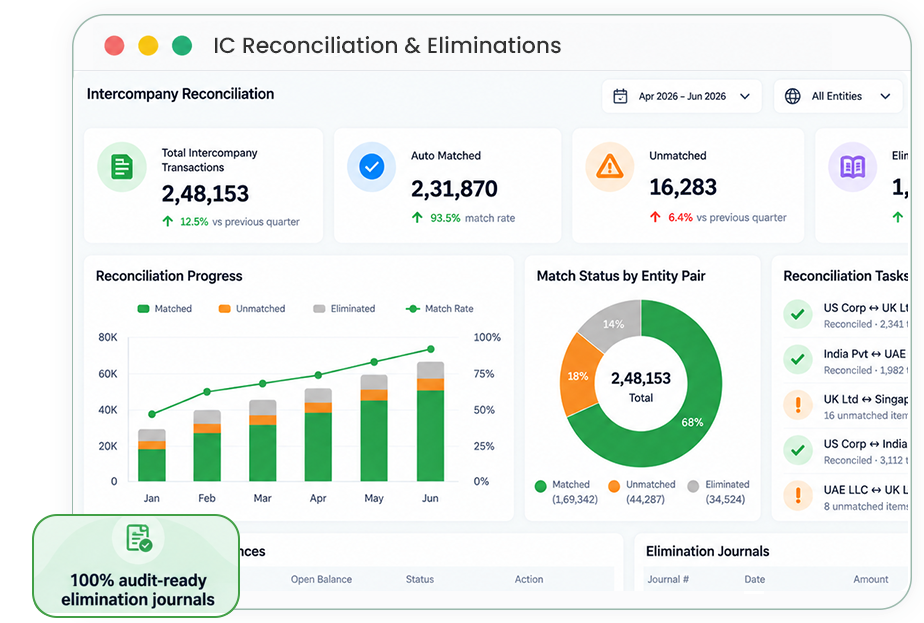Click the Match Rate point above May

pyautogui.click(x=374, y=362)
